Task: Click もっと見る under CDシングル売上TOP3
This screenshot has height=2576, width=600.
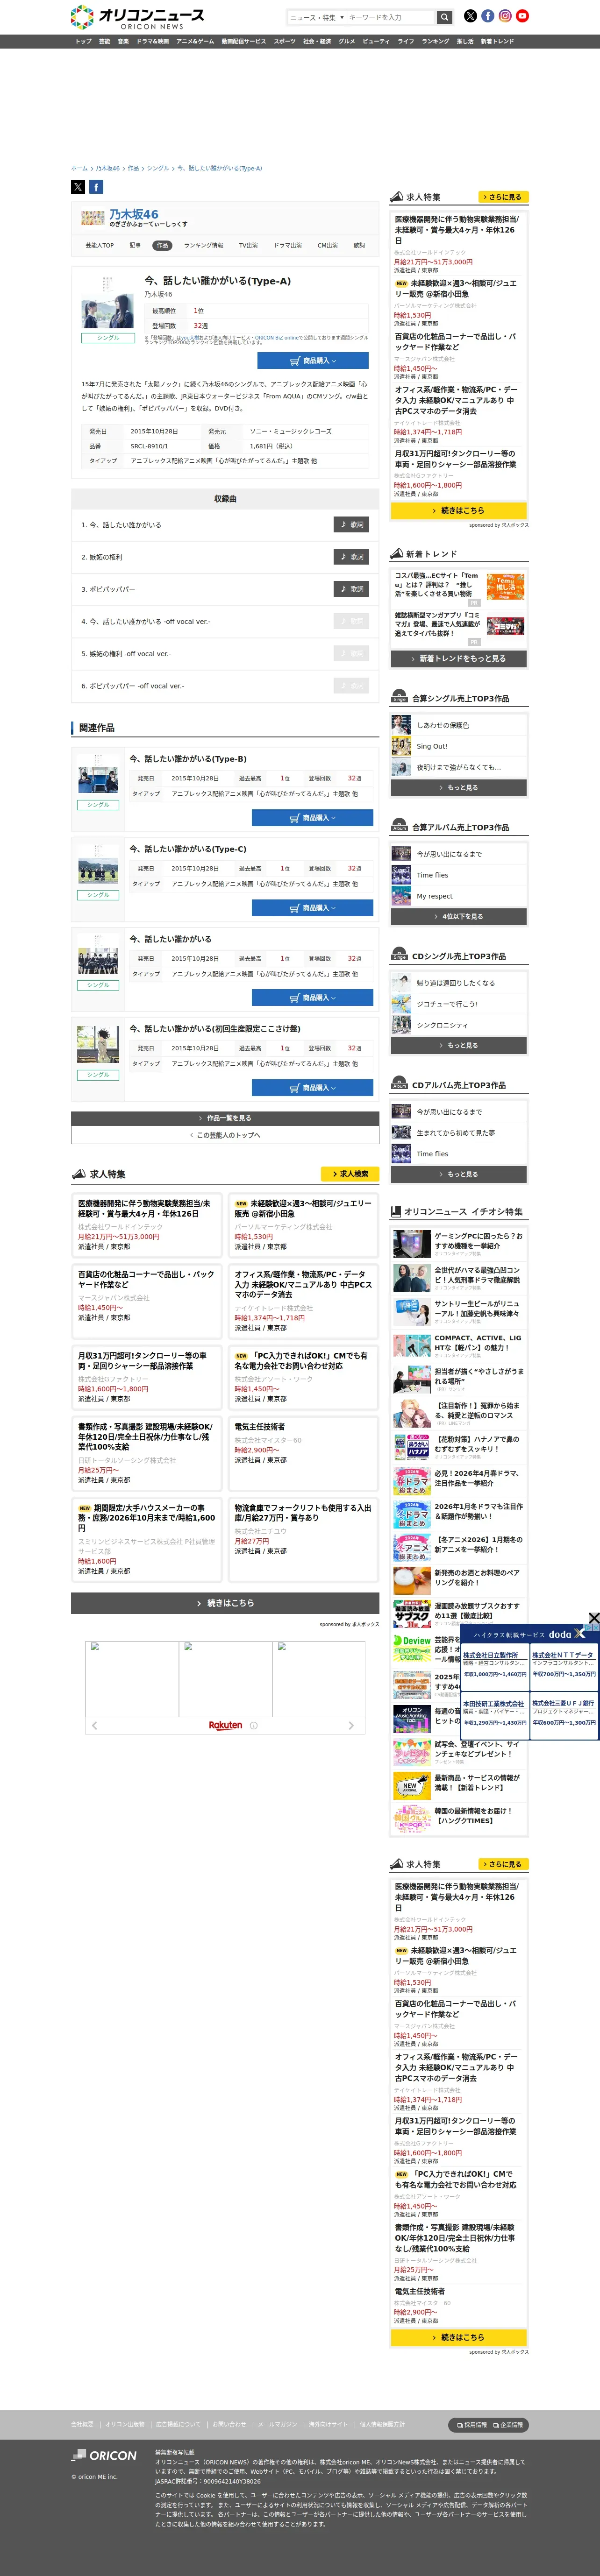Action: (459, 1045)
